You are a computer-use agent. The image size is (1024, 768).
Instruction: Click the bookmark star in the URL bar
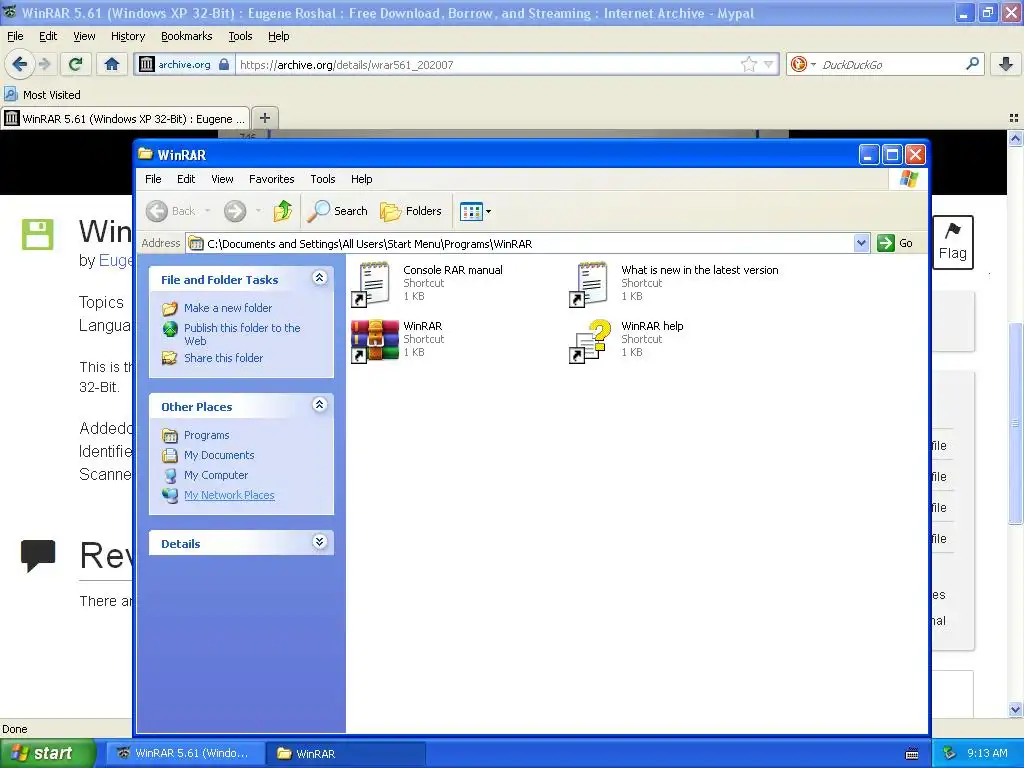pyautogui.click(x=748, y=64)
